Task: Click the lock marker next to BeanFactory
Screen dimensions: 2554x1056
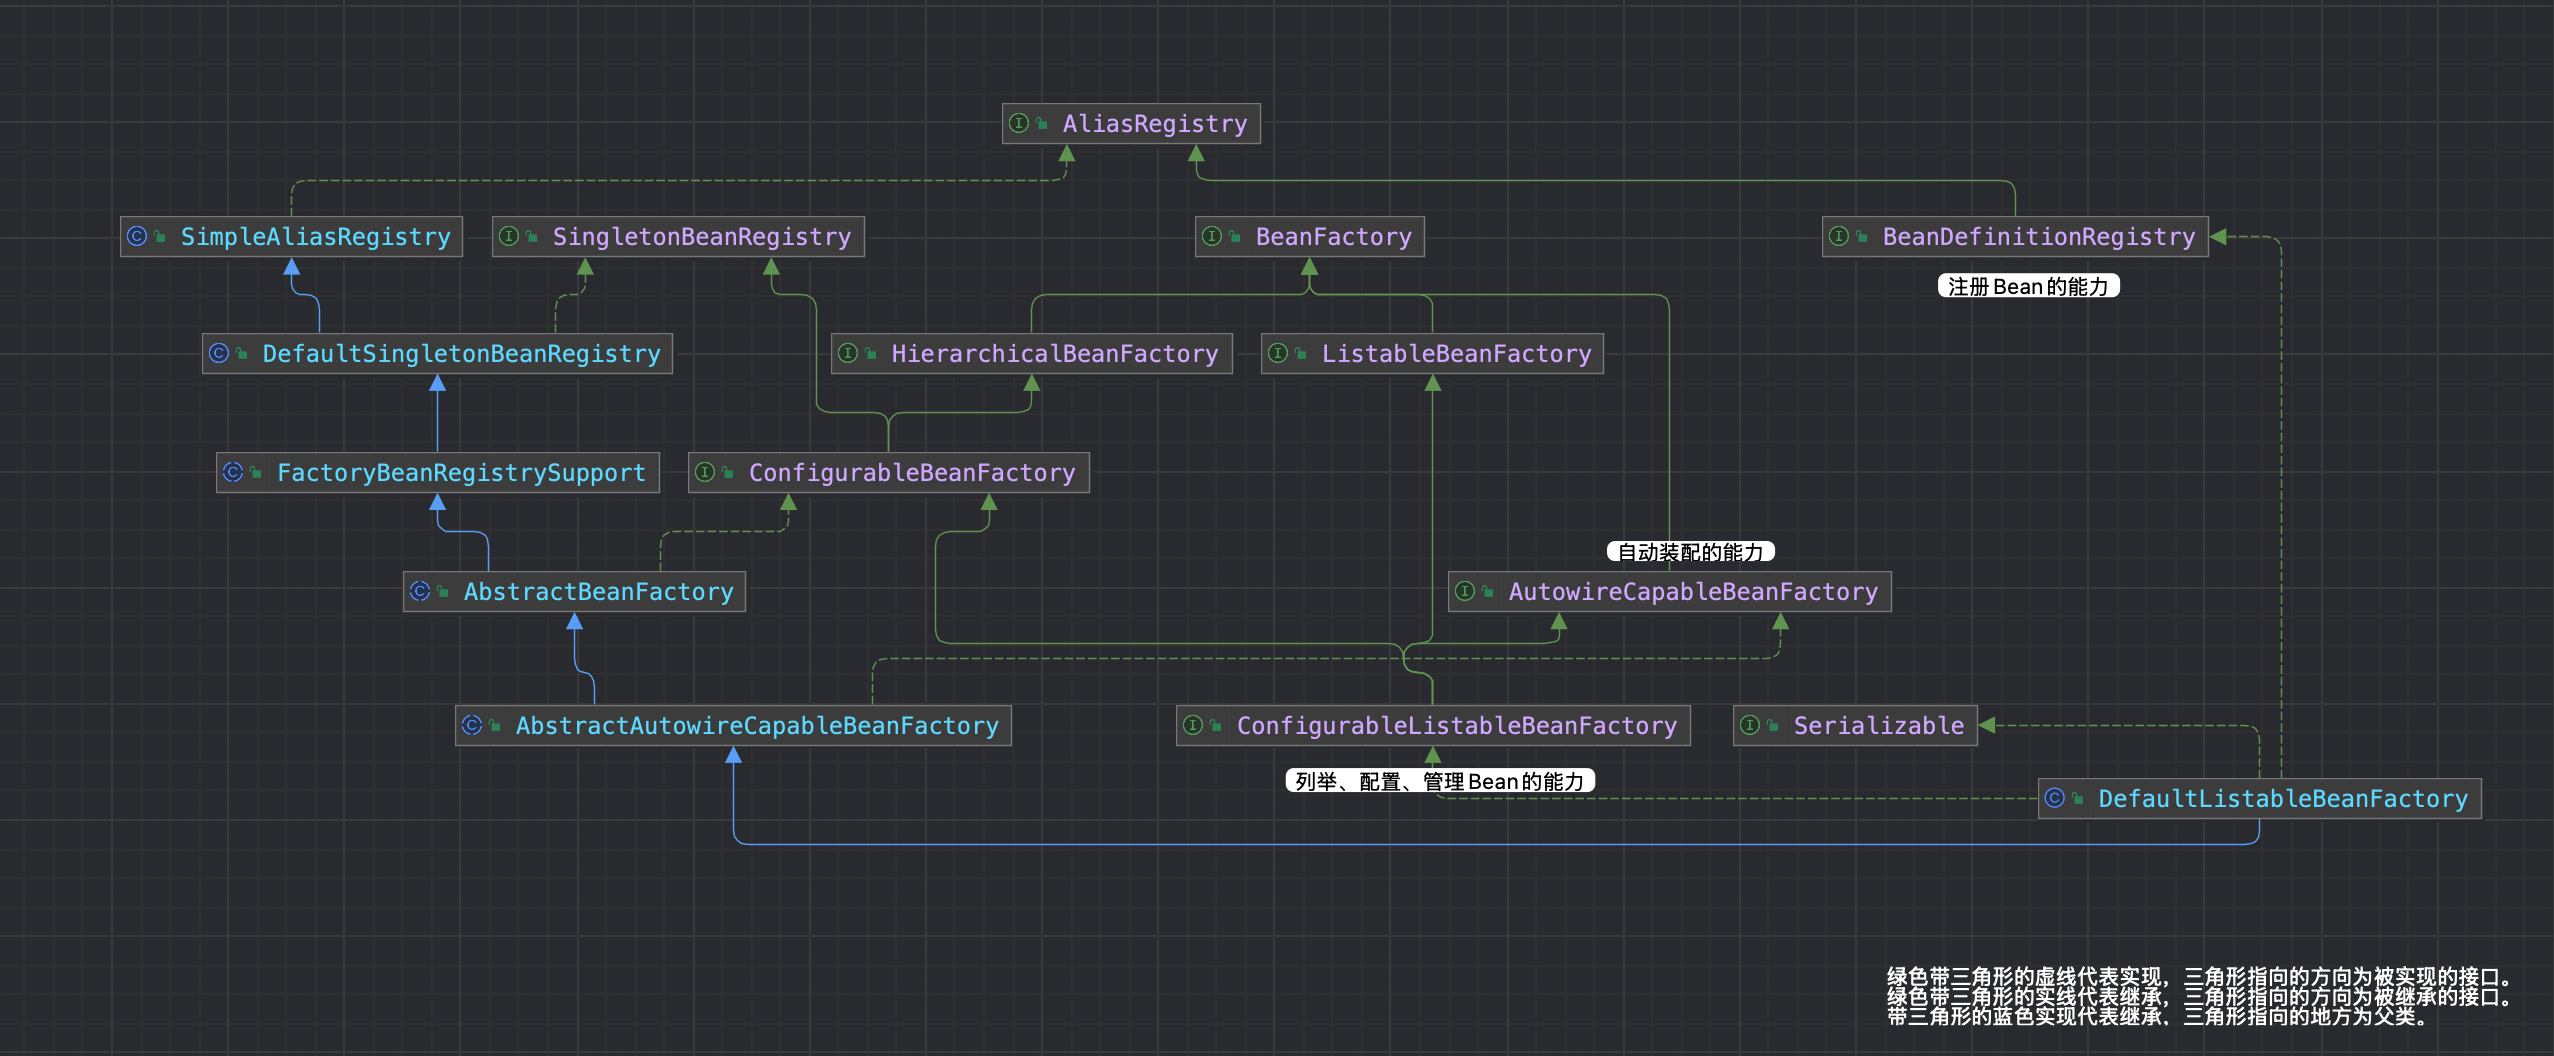Action: click(1234, 236)
